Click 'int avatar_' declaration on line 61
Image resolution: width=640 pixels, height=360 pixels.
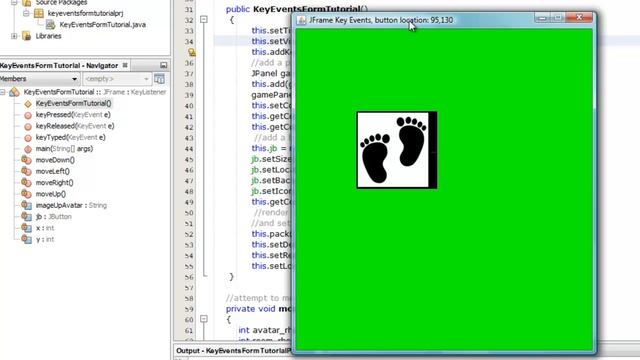coord(265,330)
